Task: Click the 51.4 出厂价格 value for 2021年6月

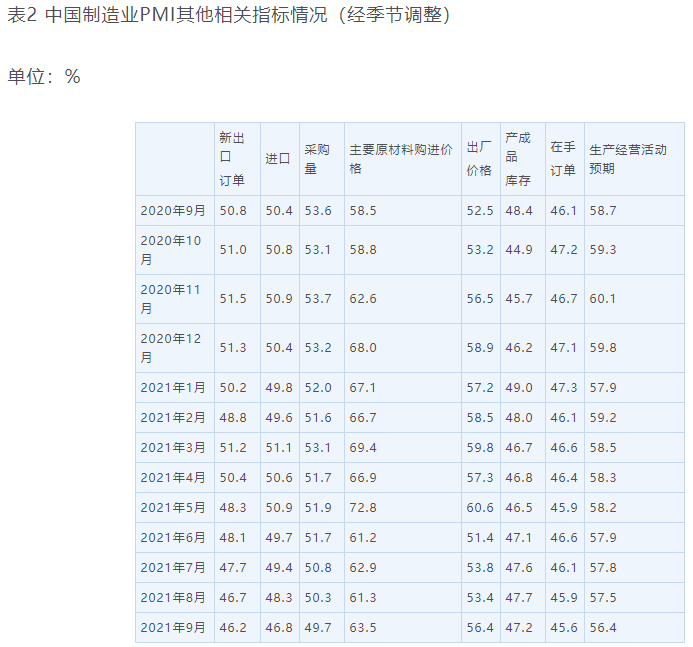Action: click(480, 538)
